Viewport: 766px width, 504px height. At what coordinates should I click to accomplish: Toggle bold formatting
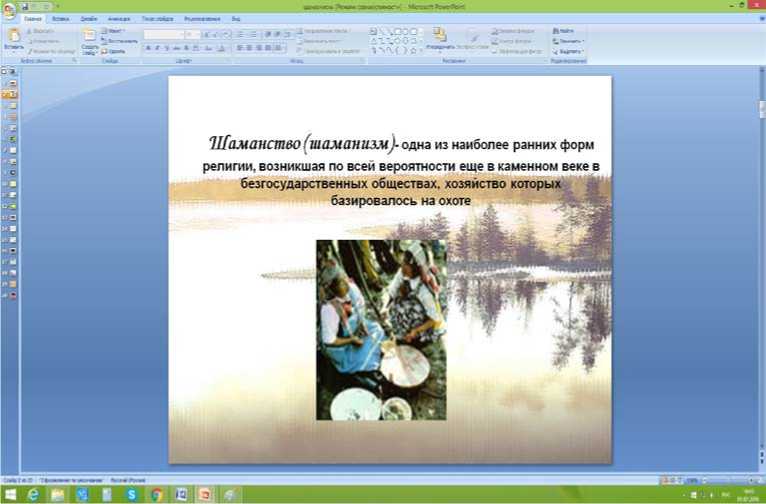coord(148,48)
